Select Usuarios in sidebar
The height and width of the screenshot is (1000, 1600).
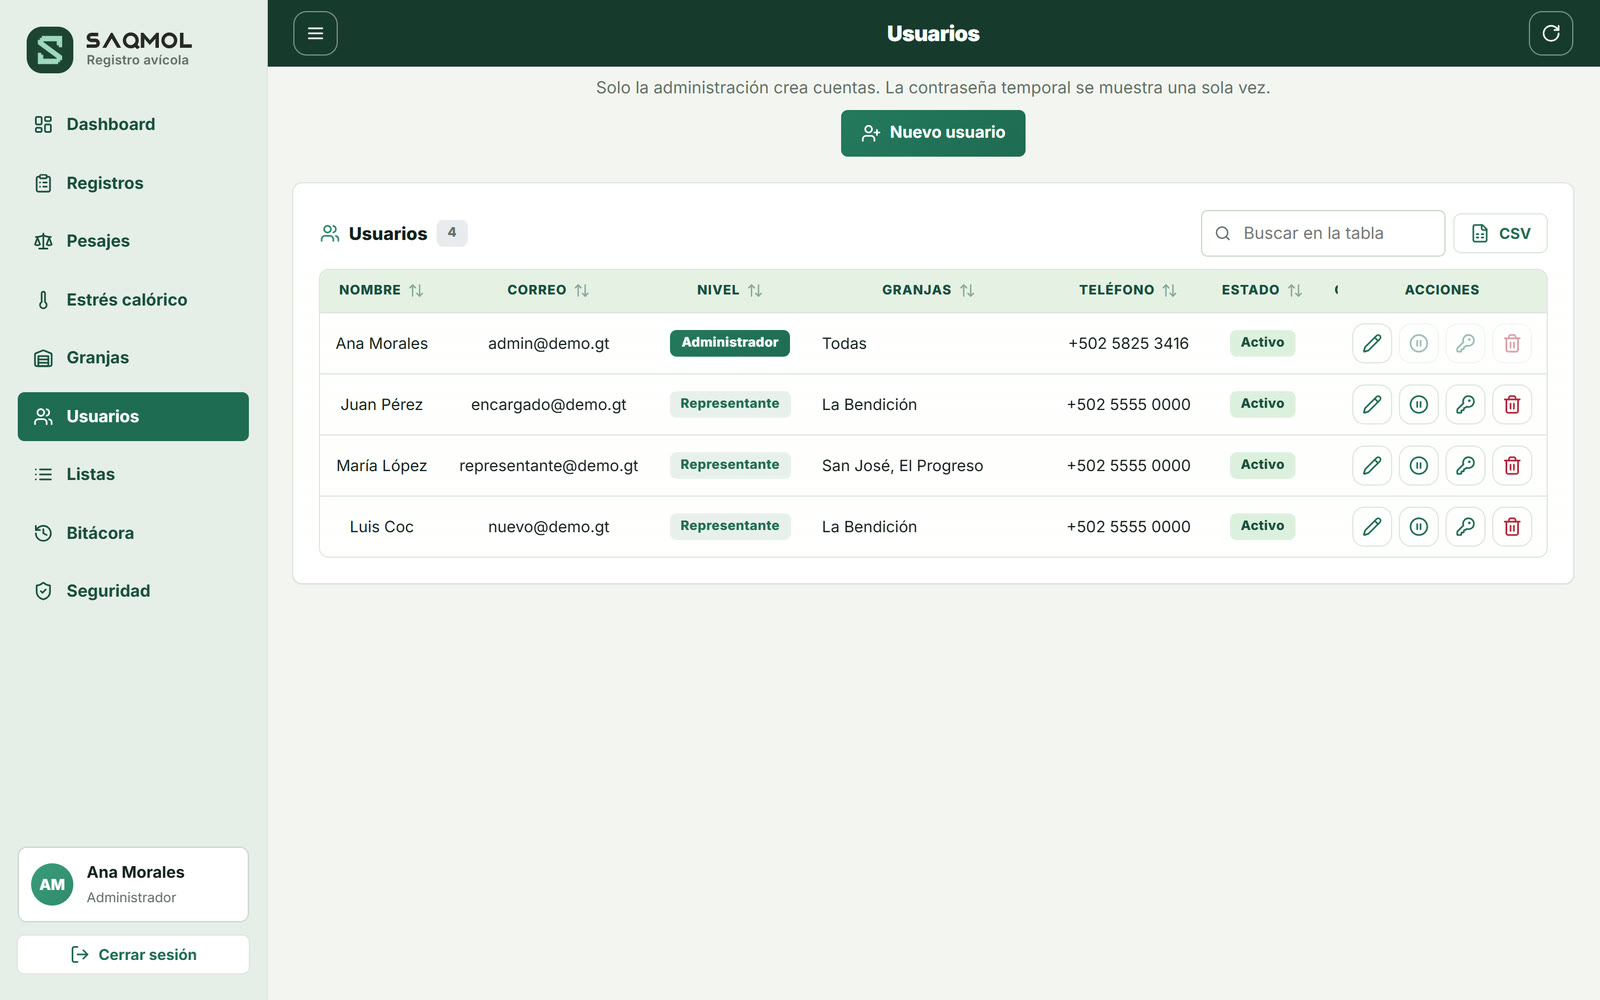133,416
